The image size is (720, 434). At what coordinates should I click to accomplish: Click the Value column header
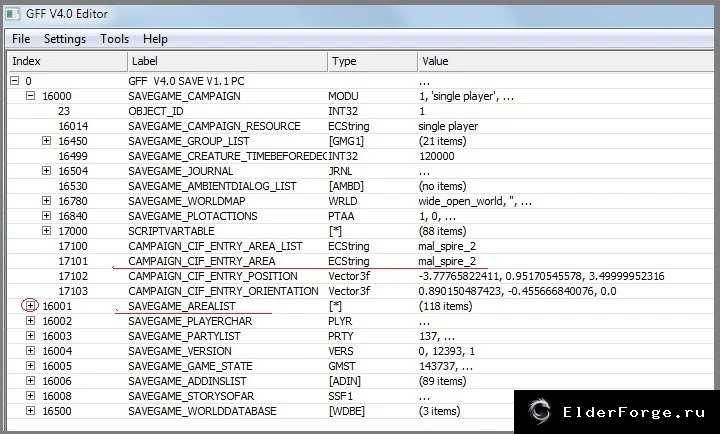click(x=566, y=61)
